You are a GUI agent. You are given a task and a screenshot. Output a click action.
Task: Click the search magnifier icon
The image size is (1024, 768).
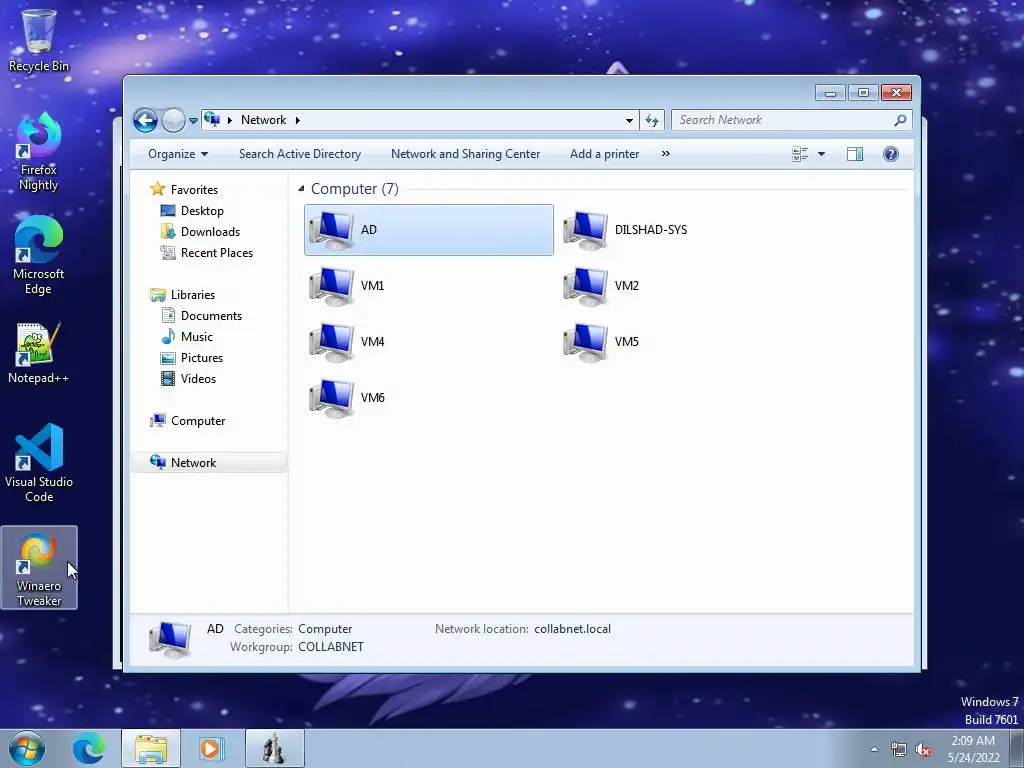(901, 120)
